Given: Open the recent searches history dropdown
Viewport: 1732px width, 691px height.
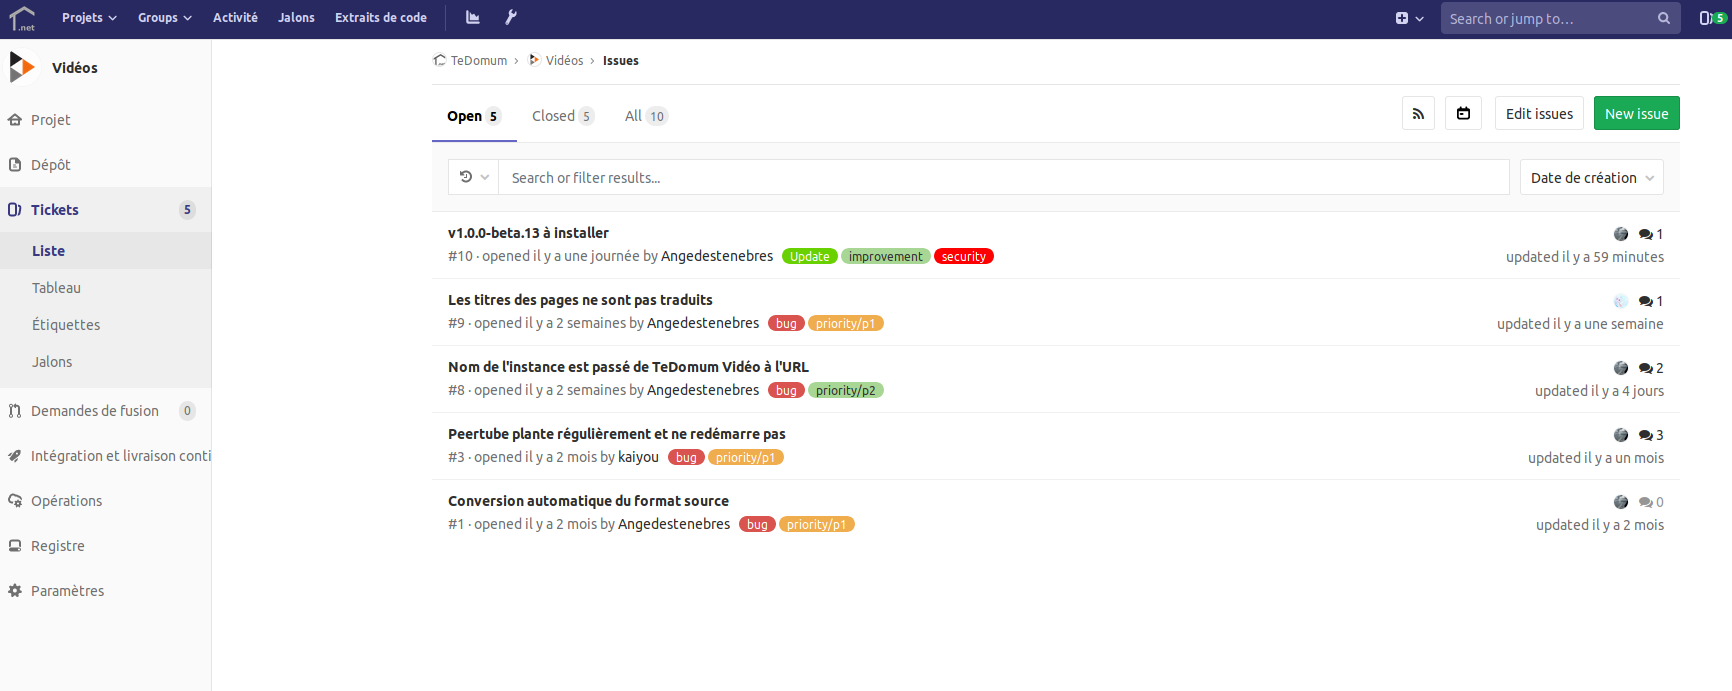Looking at the screenshot, I should pyautogui.click(x=473, y=177).
